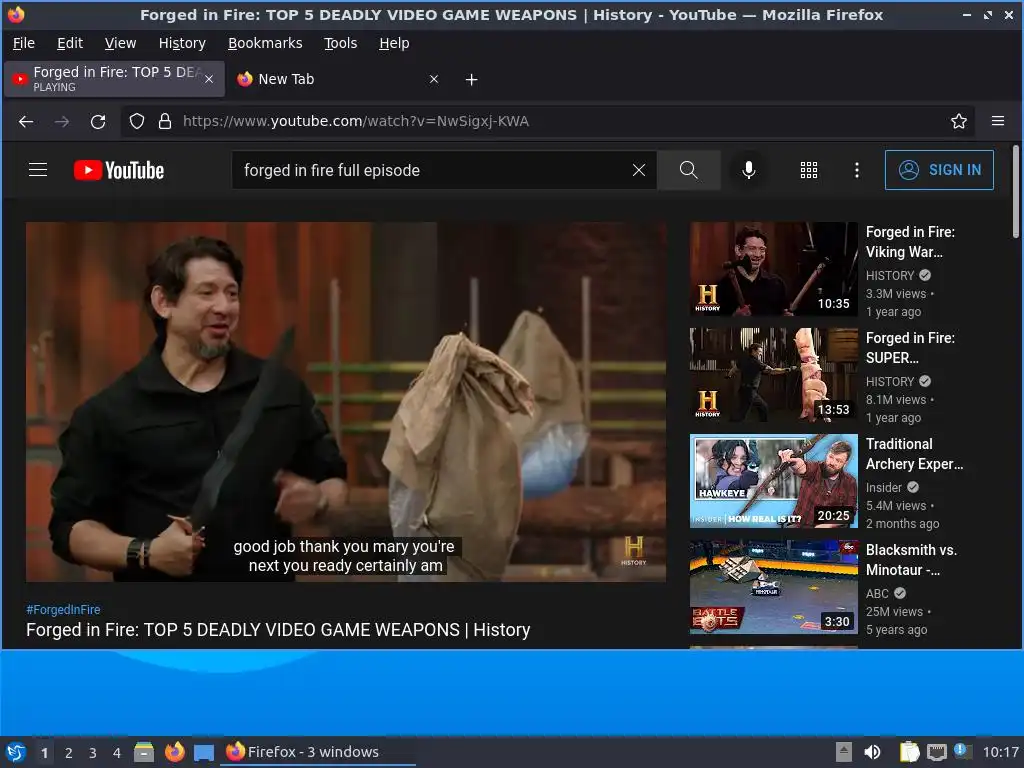Open YouTube settings three-dot menu

[x=856, y=170]
